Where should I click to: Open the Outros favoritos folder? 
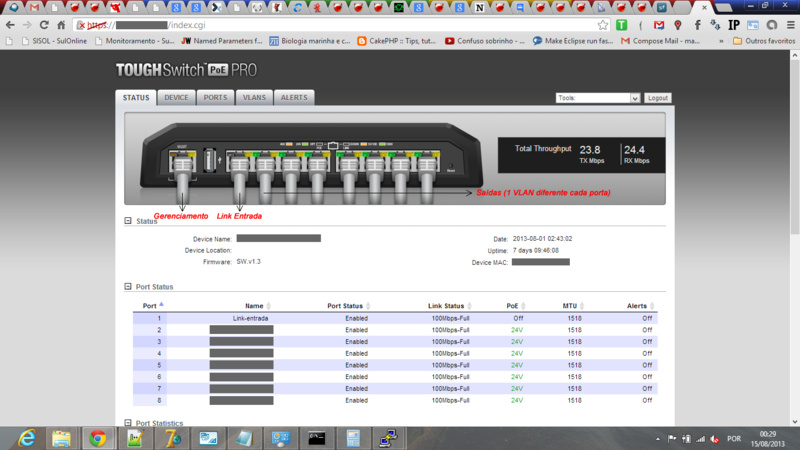pyautogui.click(x=764, y=41)
